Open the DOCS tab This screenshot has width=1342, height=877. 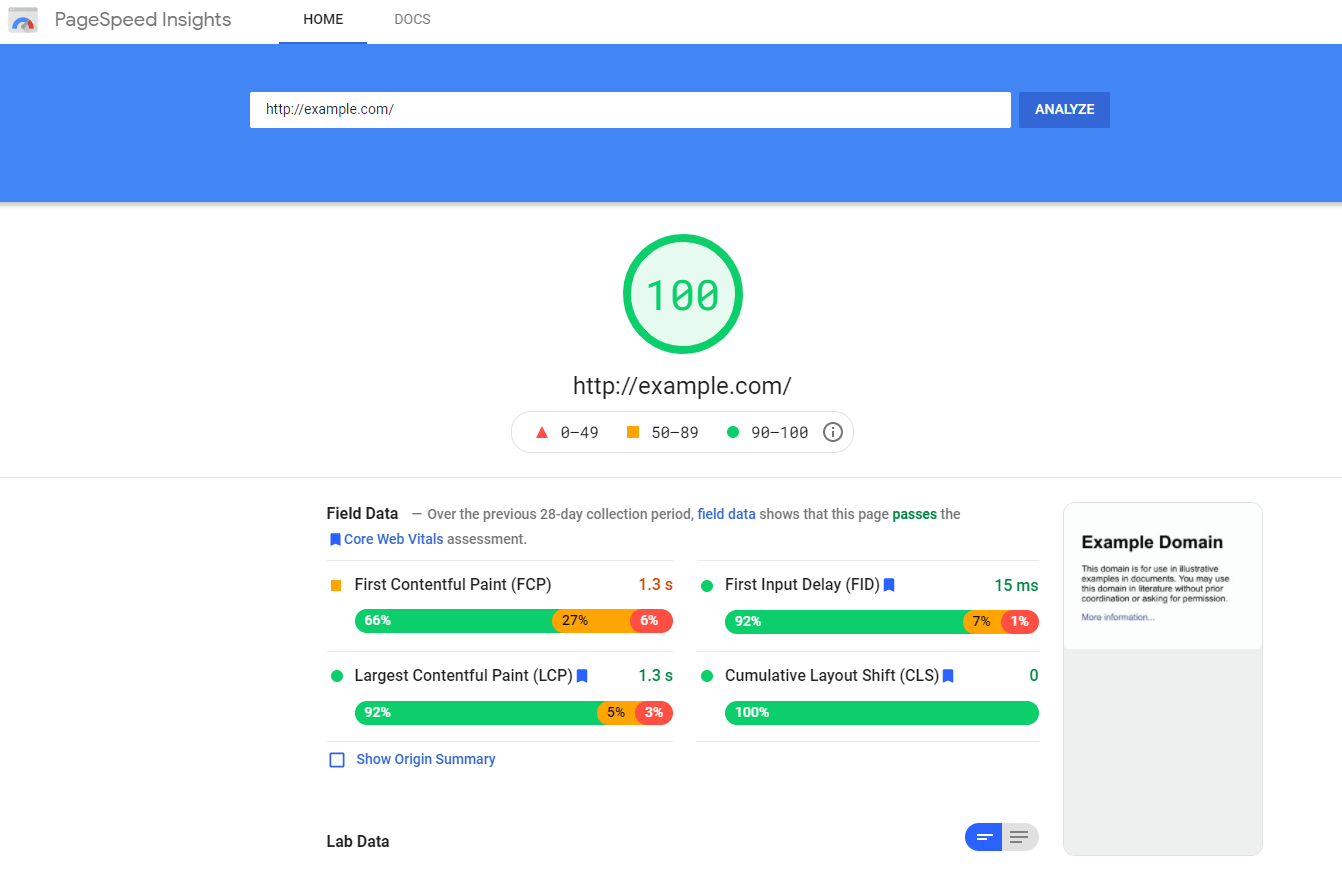pyautogui.click(x=411, y=19)
